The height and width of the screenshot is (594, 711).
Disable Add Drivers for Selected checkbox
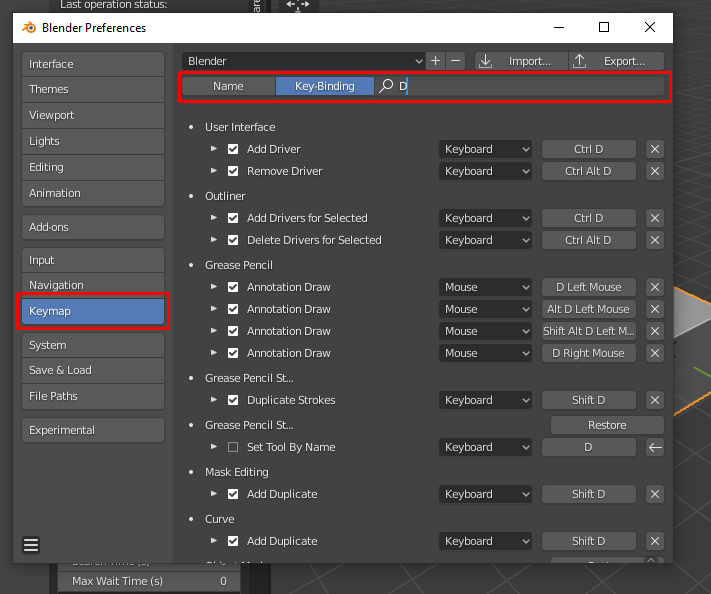coord(233,218)
